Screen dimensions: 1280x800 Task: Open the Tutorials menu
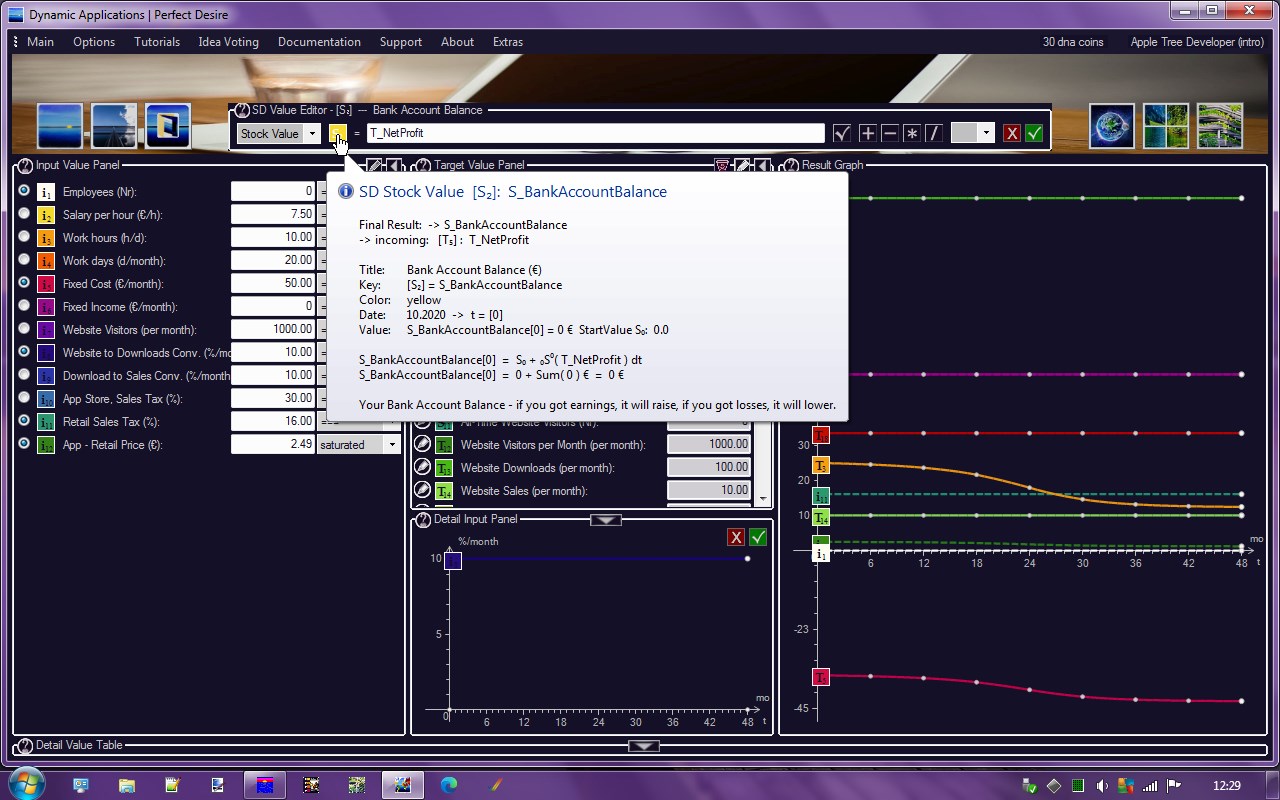[157, 42]
